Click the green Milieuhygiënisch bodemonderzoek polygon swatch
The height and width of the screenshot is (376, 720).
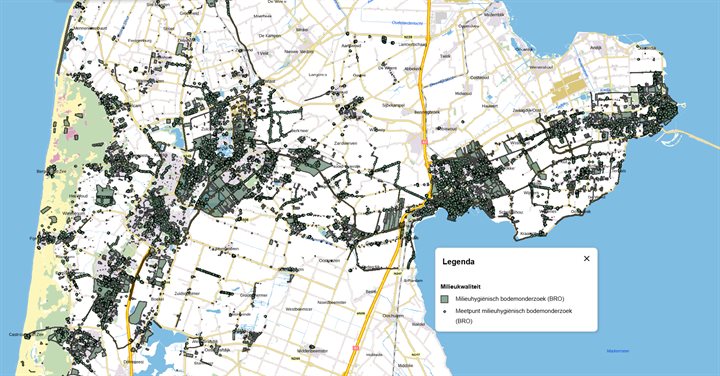(x=444, y=299)
